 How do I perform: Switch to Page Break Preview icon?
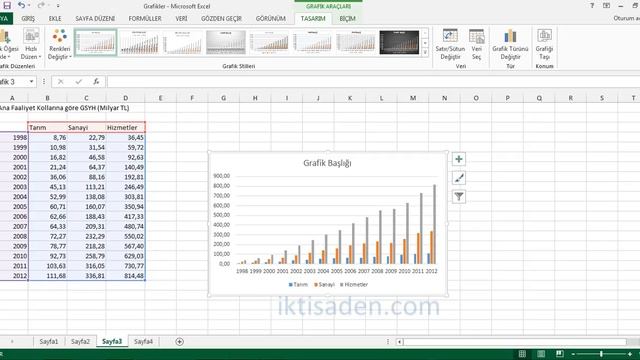(x=560, y=354)
